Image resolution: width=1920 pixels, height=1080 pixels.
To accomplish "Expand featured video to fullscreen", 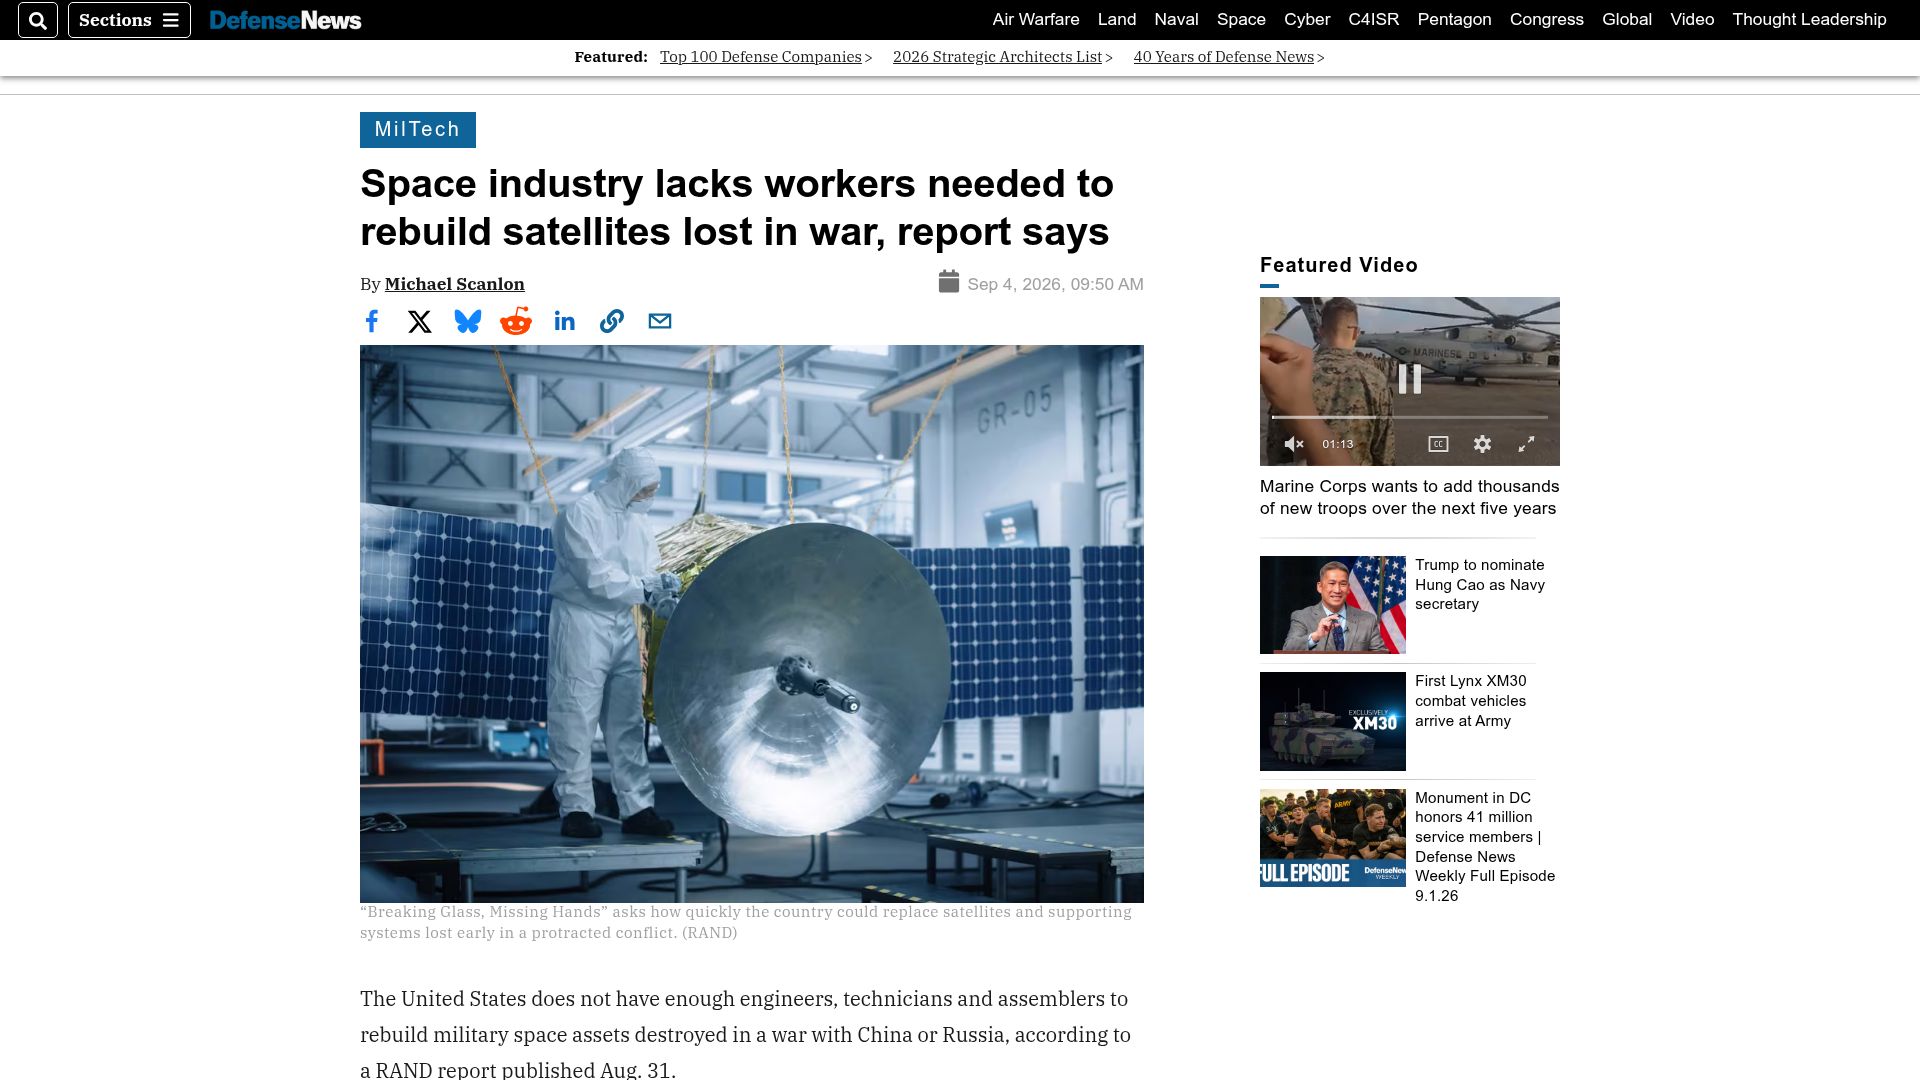I will click(1526, 444).
